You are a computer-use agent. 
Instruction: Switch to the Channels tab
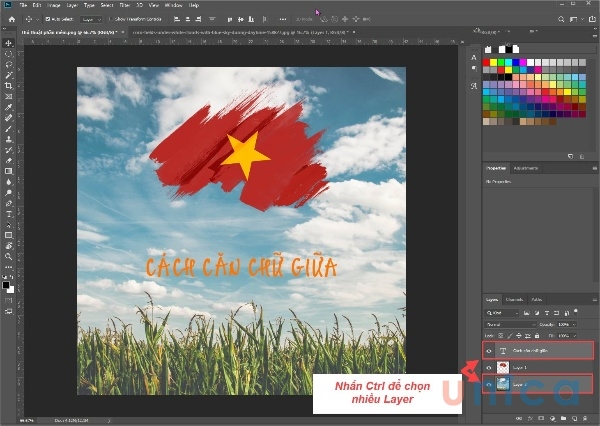tap(516, 299)
